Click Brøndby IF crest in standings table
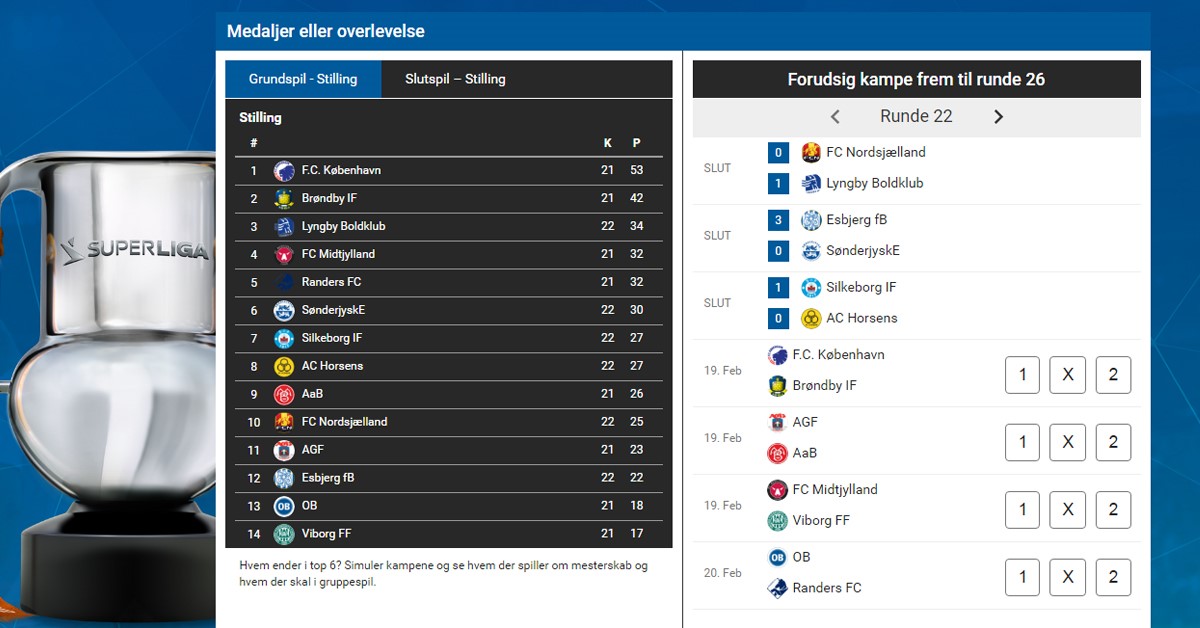Screen dimensions: 1200x628 coord(284,199)
